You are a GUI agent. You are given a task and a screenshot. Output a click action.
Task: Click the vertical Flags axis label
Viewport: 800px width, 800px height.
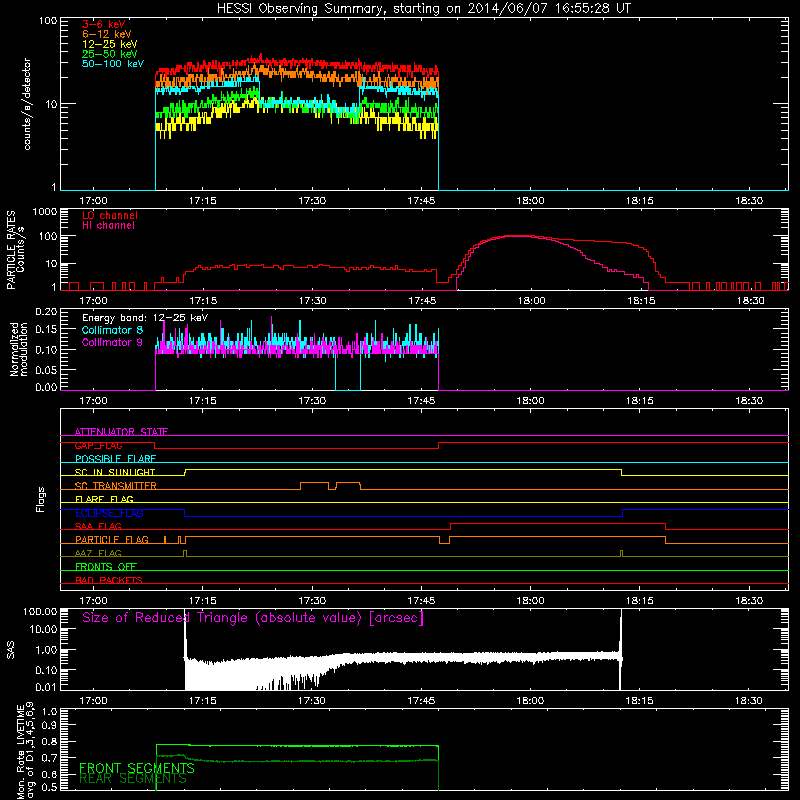point(41,499)
